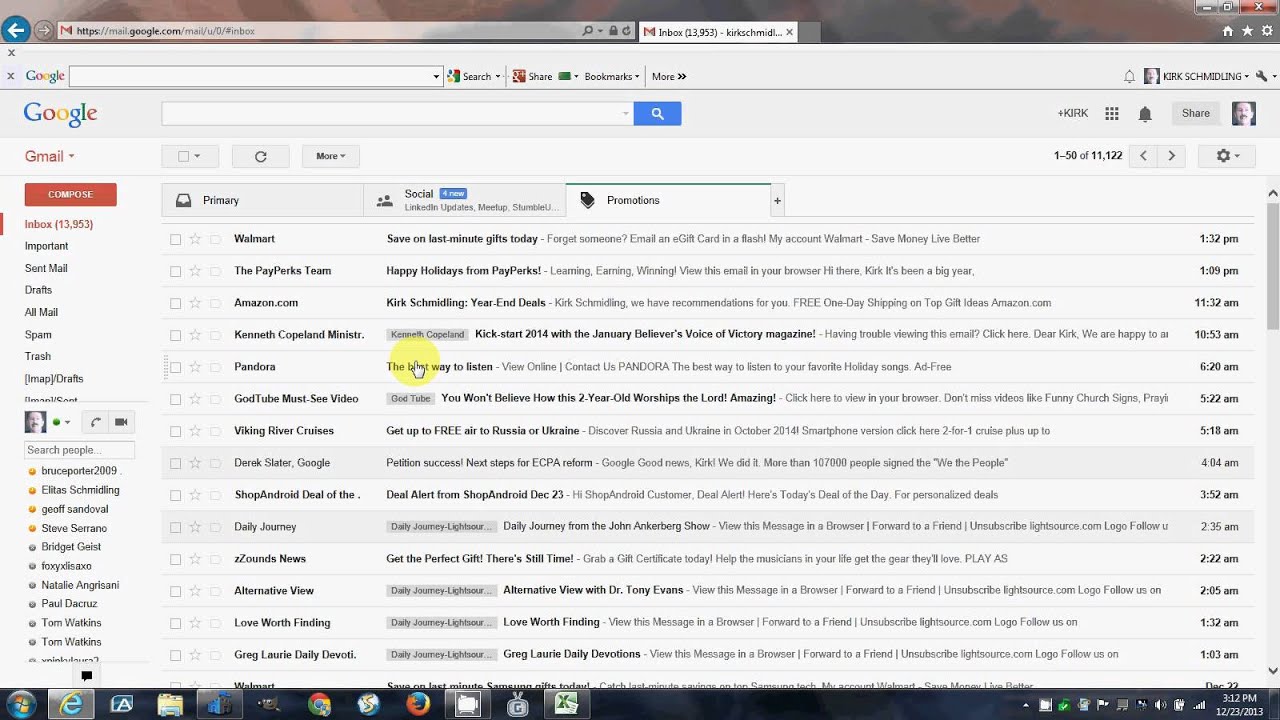
Task: Star the Amazon.com email
Action: click(195, 303)
